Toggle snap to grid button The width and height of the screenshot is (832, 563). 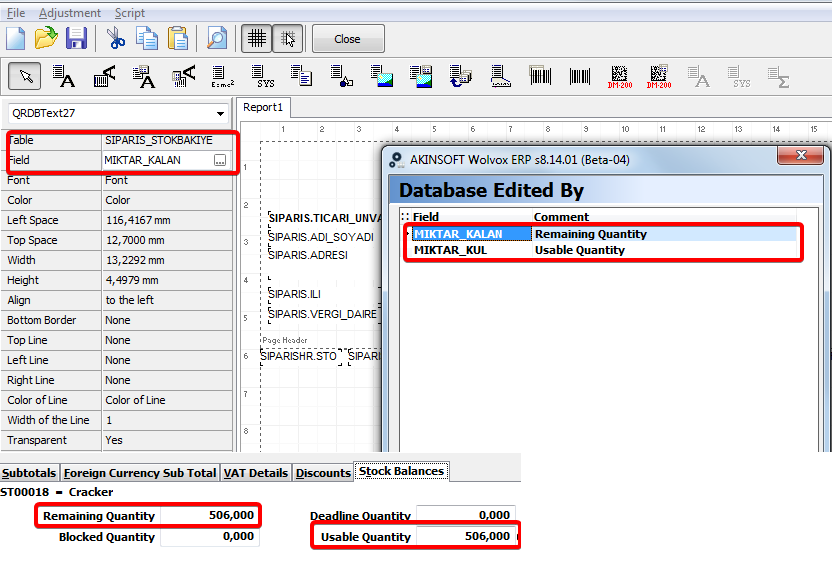[x=288, y=39]
